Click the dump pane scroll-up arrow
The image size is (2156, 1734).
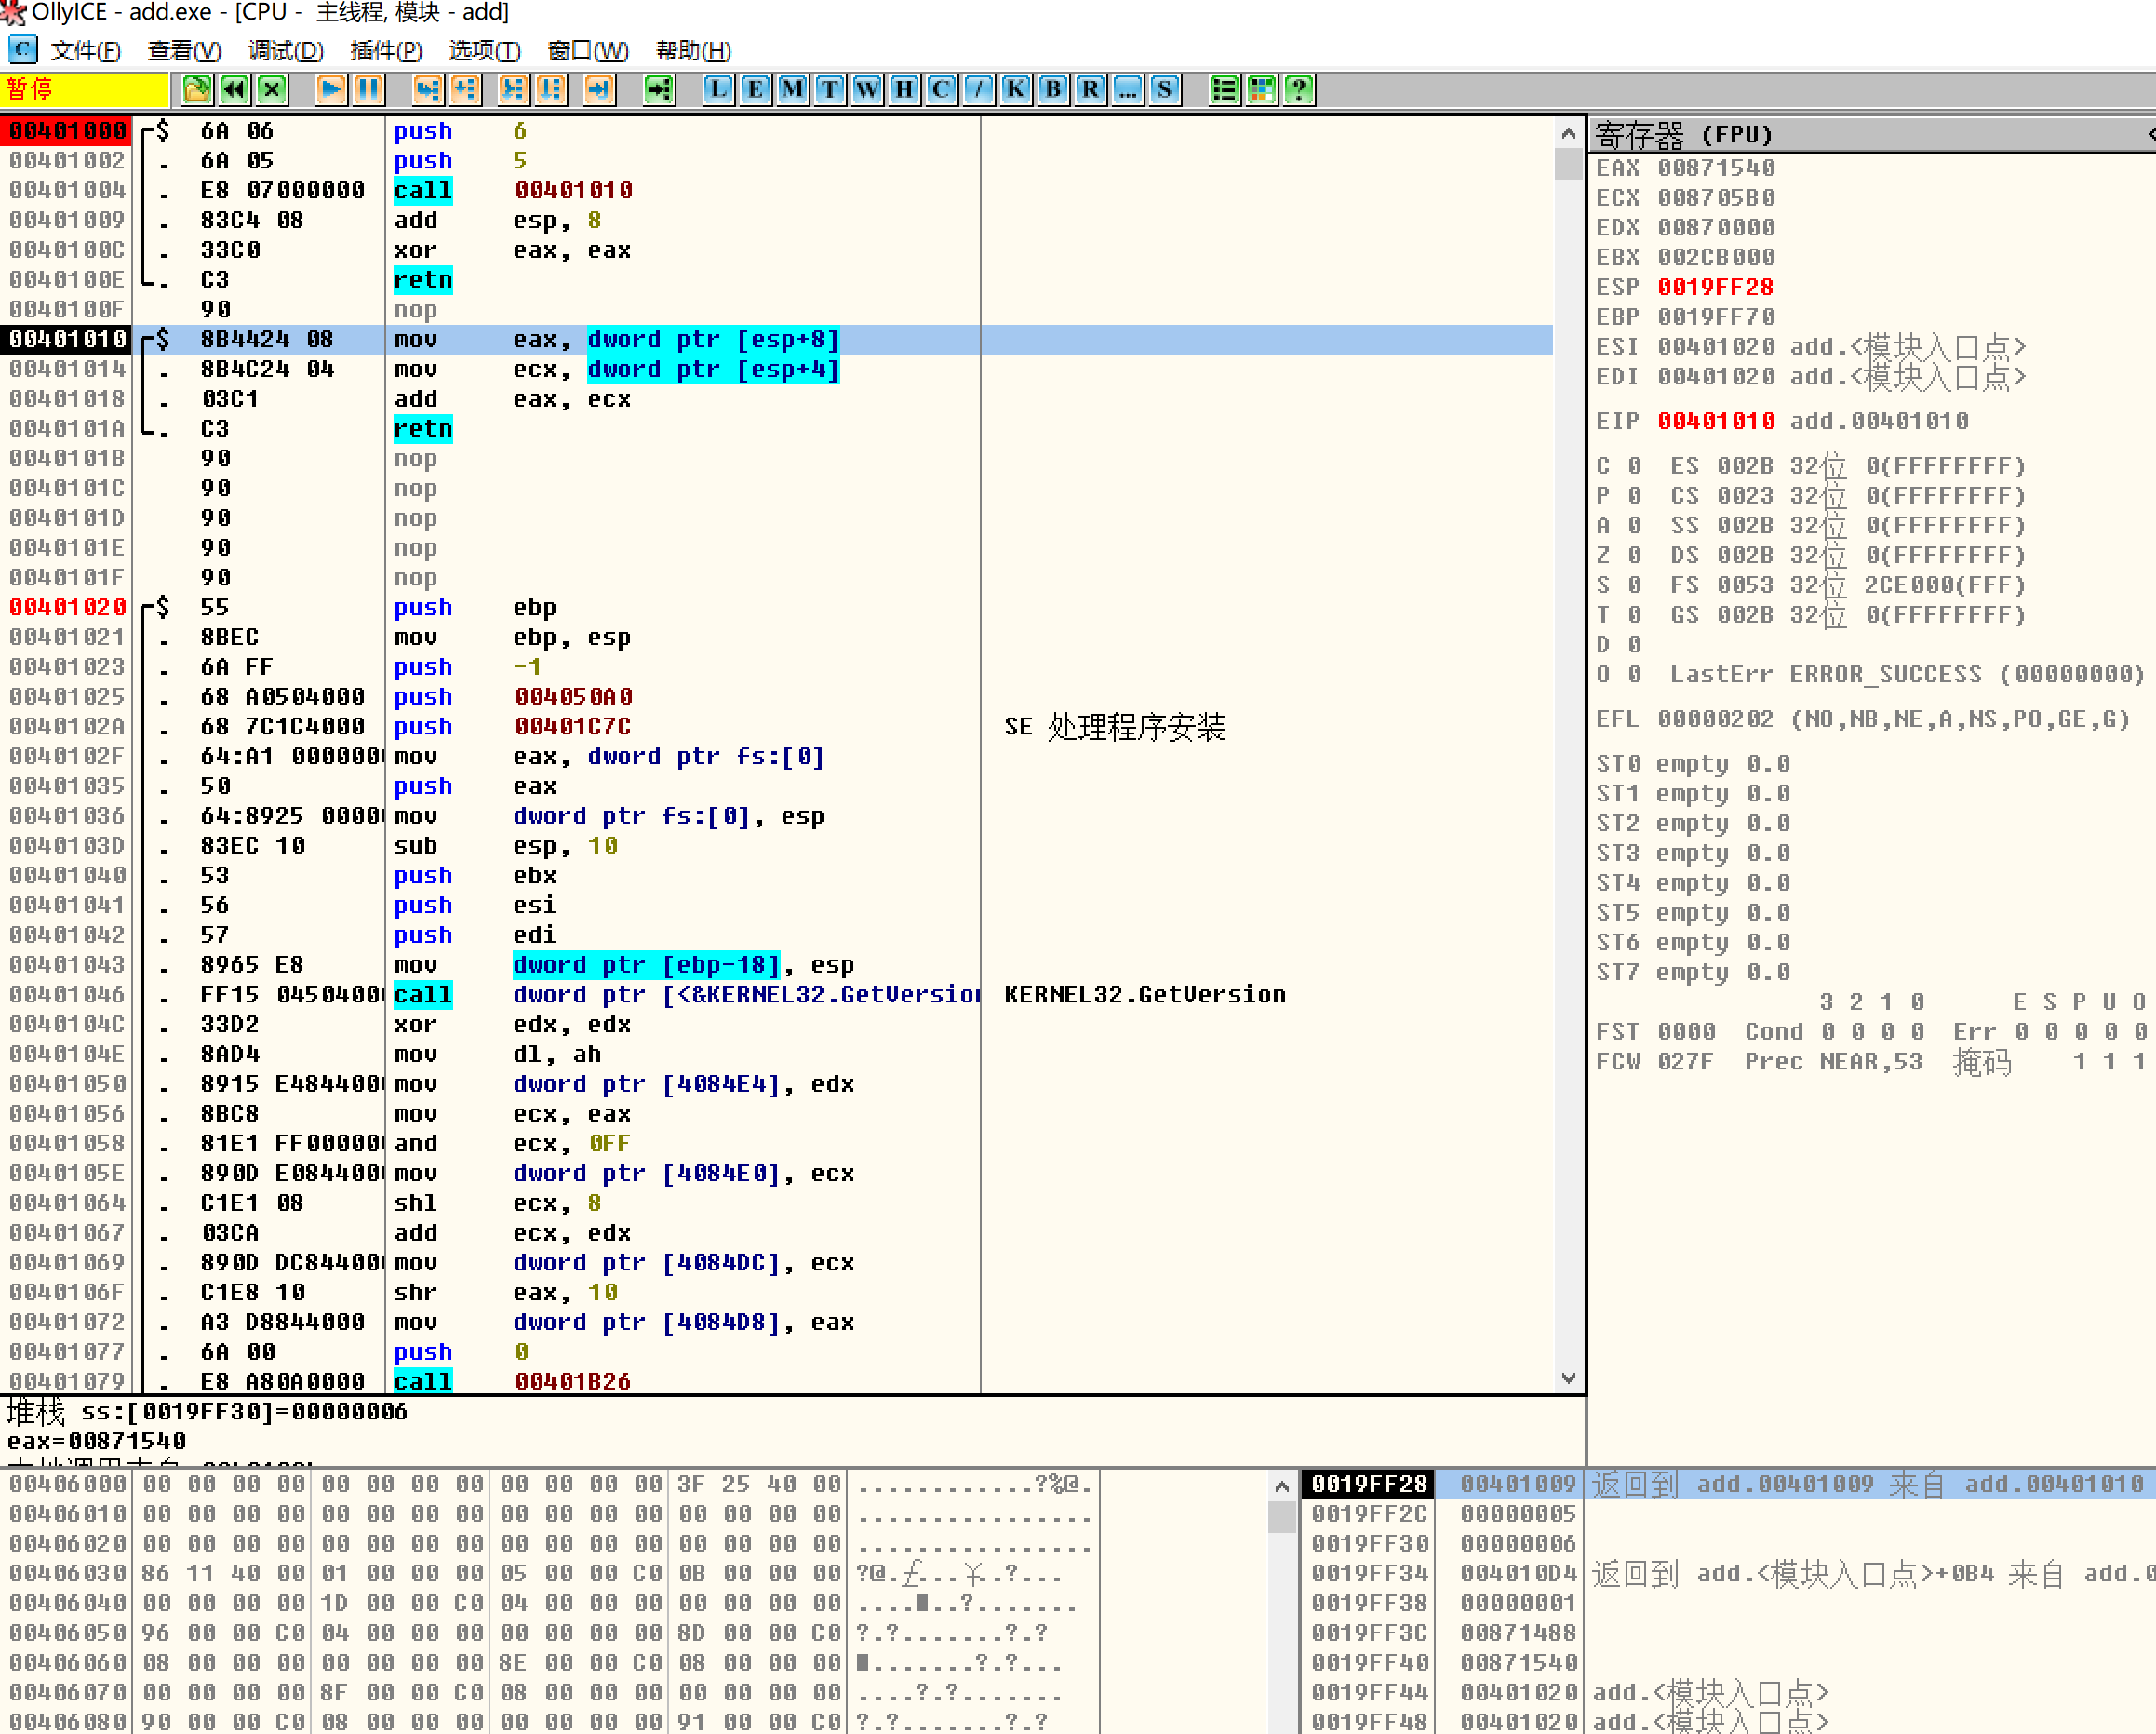click(x=1282, y=1487)
